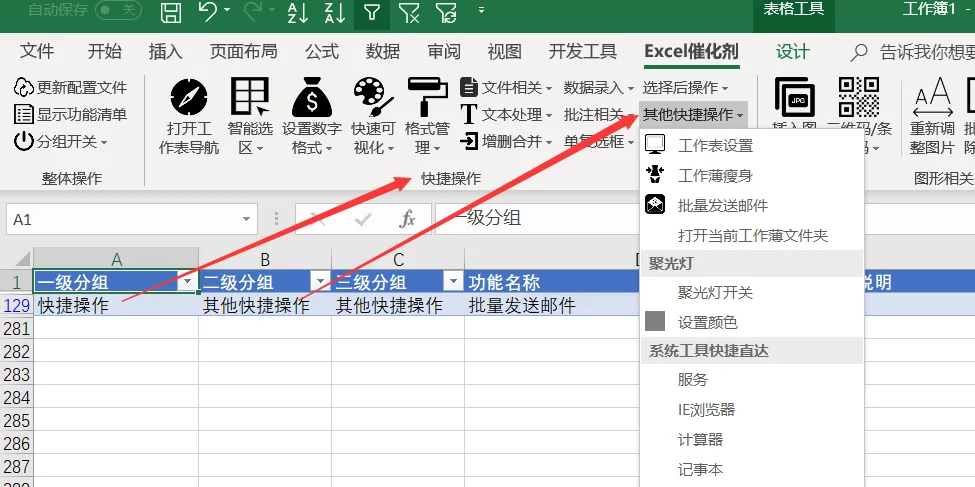Click 显示功能清单 button
The width and height of the screenshot is (975, 487).
(x=70, y=114)
